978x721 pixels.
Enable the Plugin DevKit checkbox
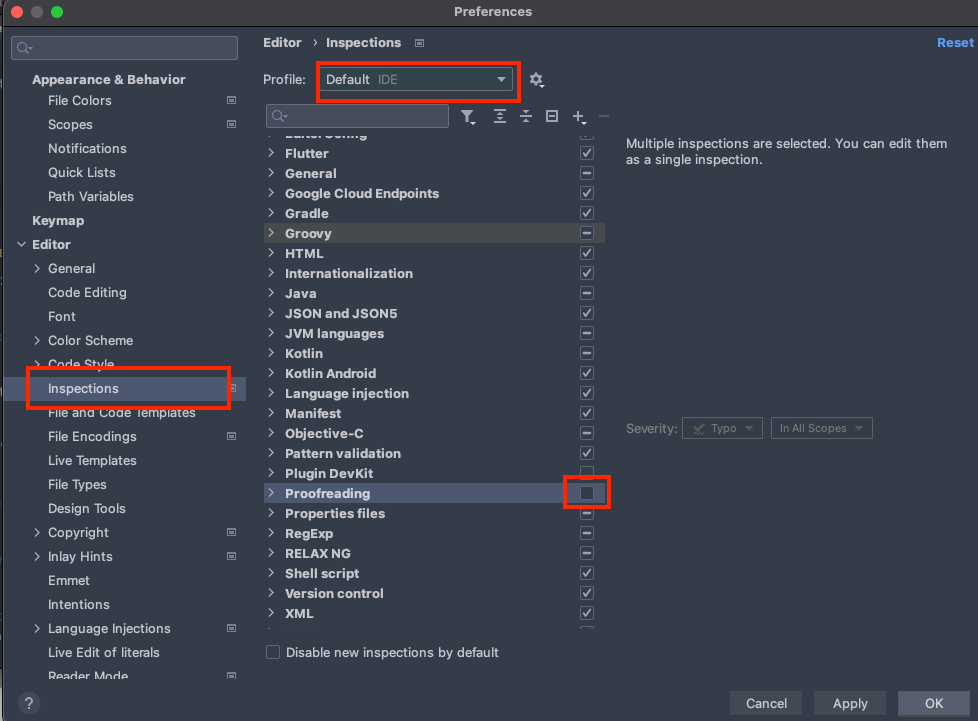point(587,472)
